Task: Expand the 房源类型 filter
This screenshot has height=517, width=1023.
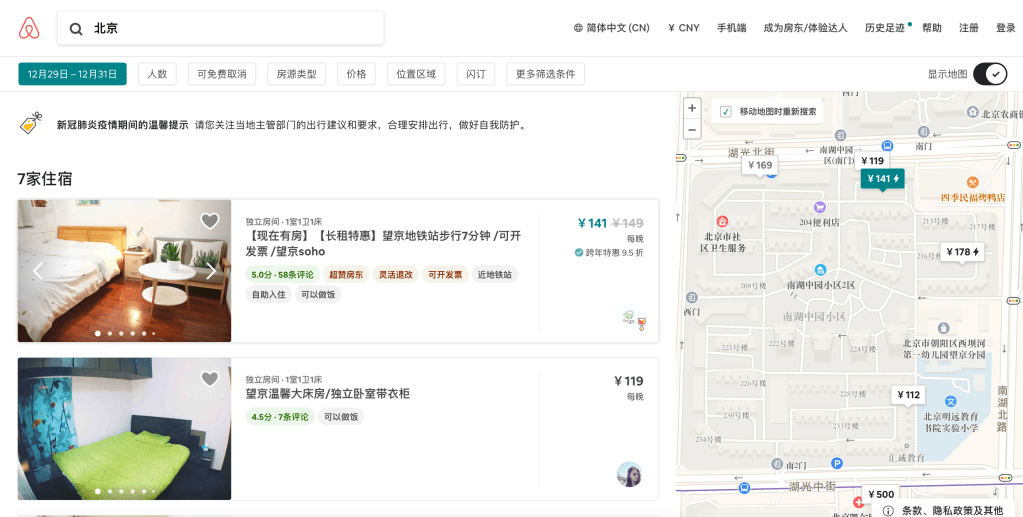Action: click(x=296, y=74)
